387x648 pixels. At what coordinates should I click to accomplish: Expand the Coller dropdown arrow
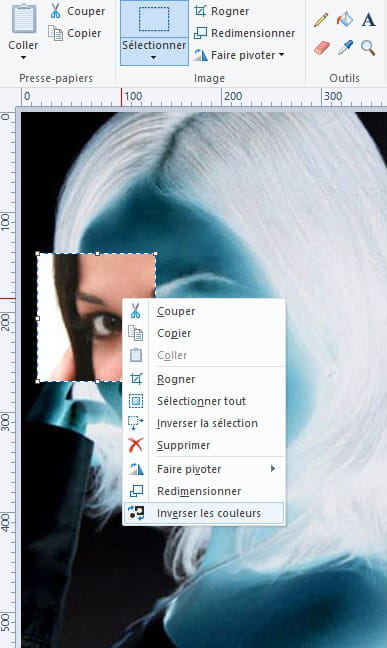click(x=23, y=57)
